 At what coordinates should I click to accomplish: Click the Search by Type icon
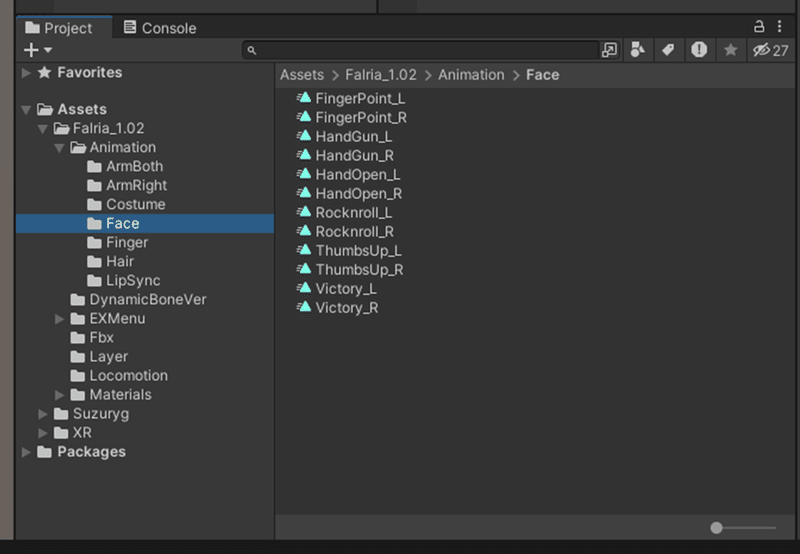(x=638, y=50)
